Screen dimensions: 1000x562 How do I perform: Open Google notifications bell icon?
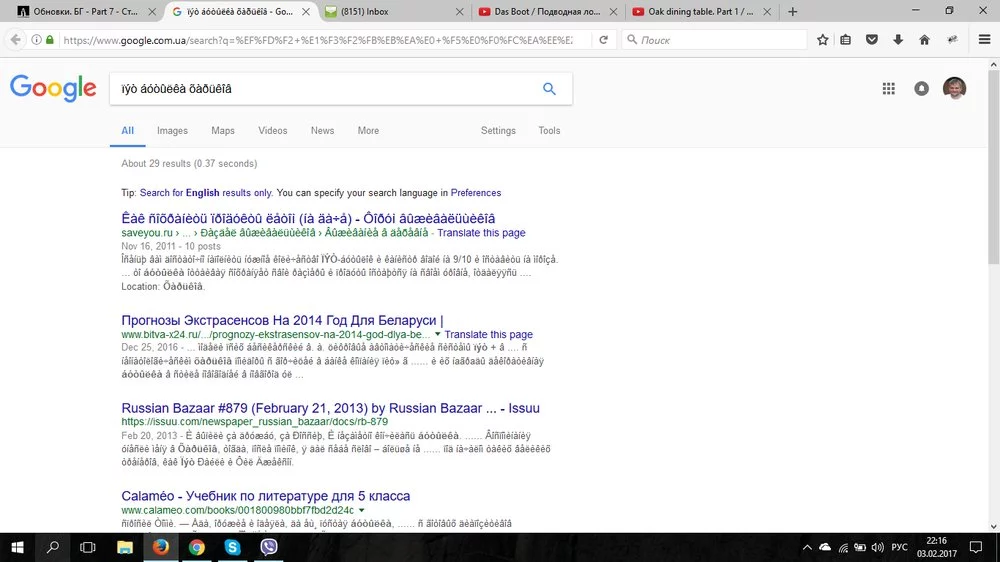tap(922, 89)
